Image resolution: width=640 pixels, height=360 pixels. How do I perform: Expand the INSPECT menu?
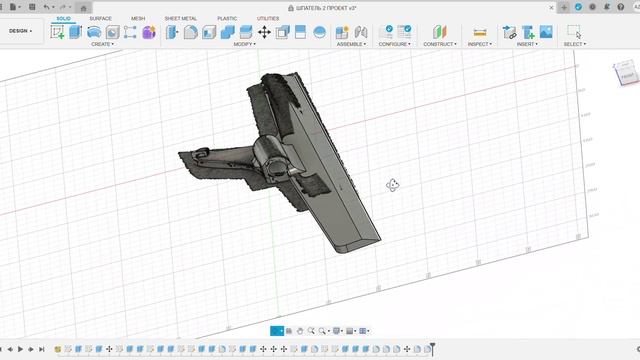[x=480, y=44]
